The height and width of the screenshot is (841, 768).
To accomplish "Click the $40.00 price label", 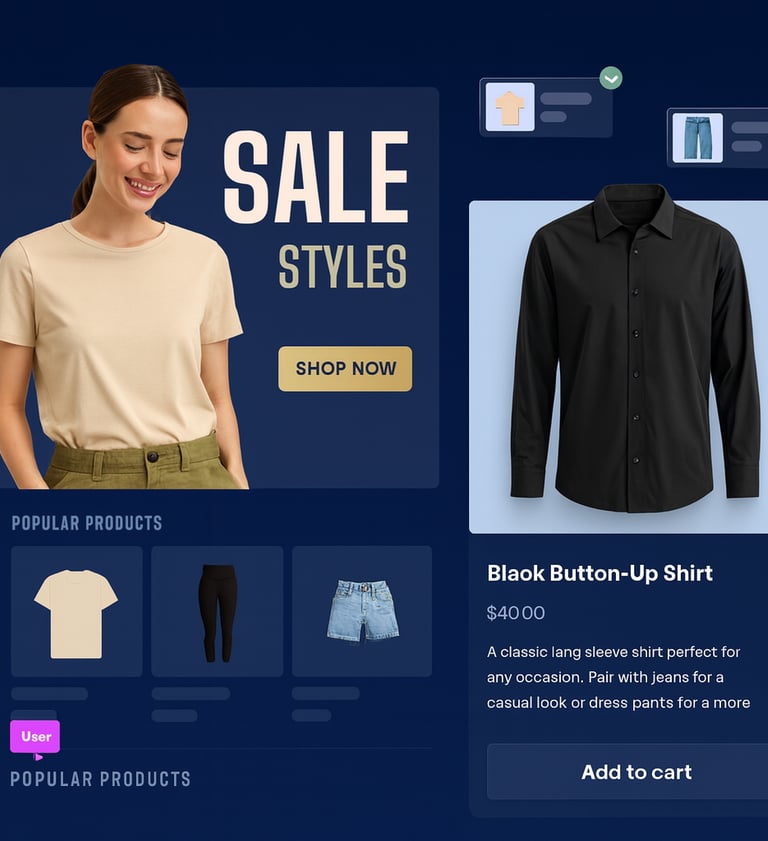I will click(x=515, y=613).
